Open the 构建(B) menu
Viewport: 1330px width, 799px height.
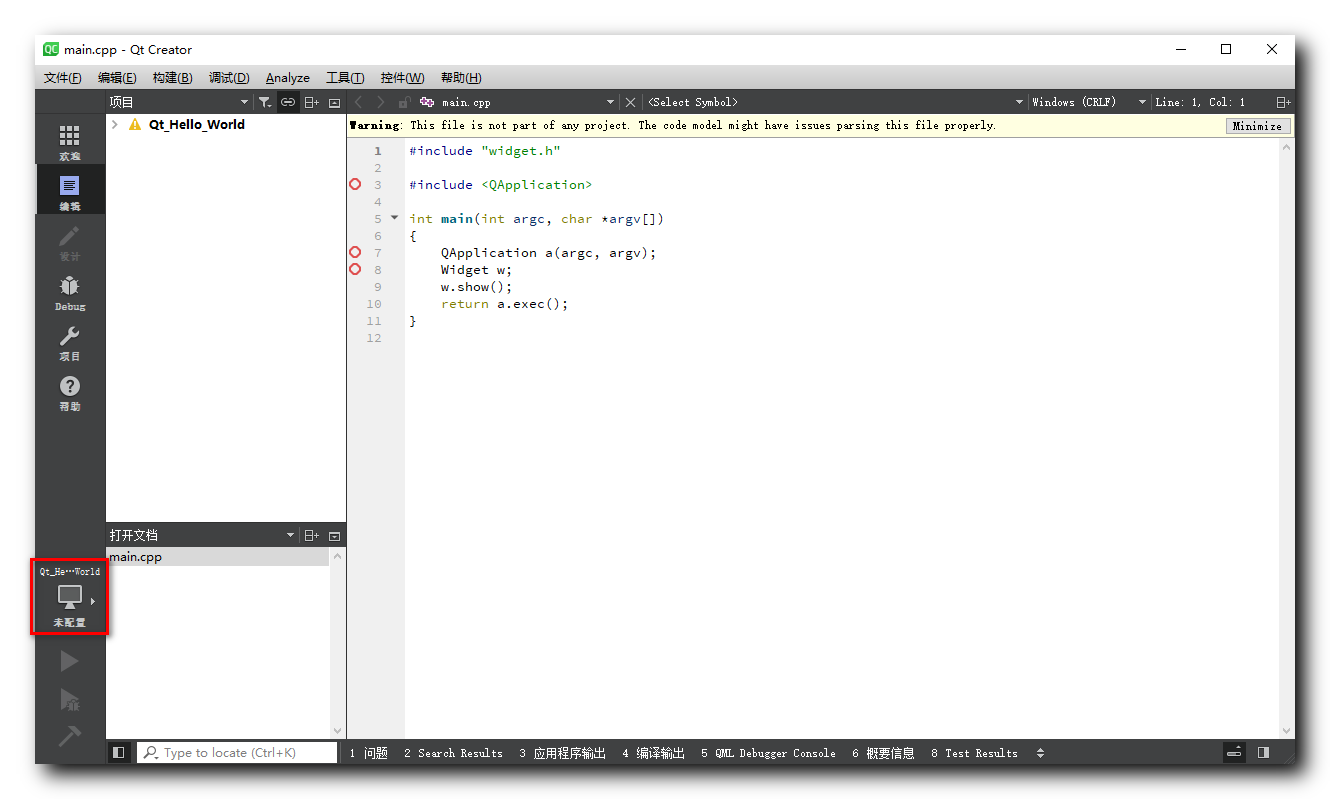(x=172, y=78)
